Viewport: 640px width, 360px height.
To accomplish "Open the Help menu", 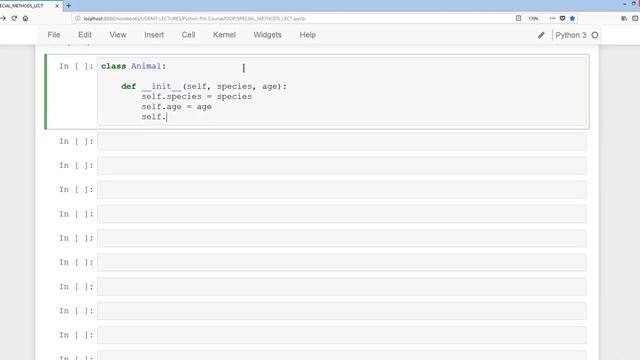I will (x=307, y=35).
